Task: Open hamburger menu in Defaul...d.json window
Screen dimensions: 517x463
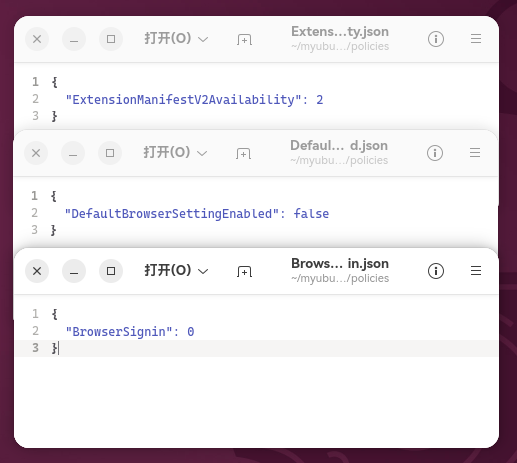Action: [475, 153]
